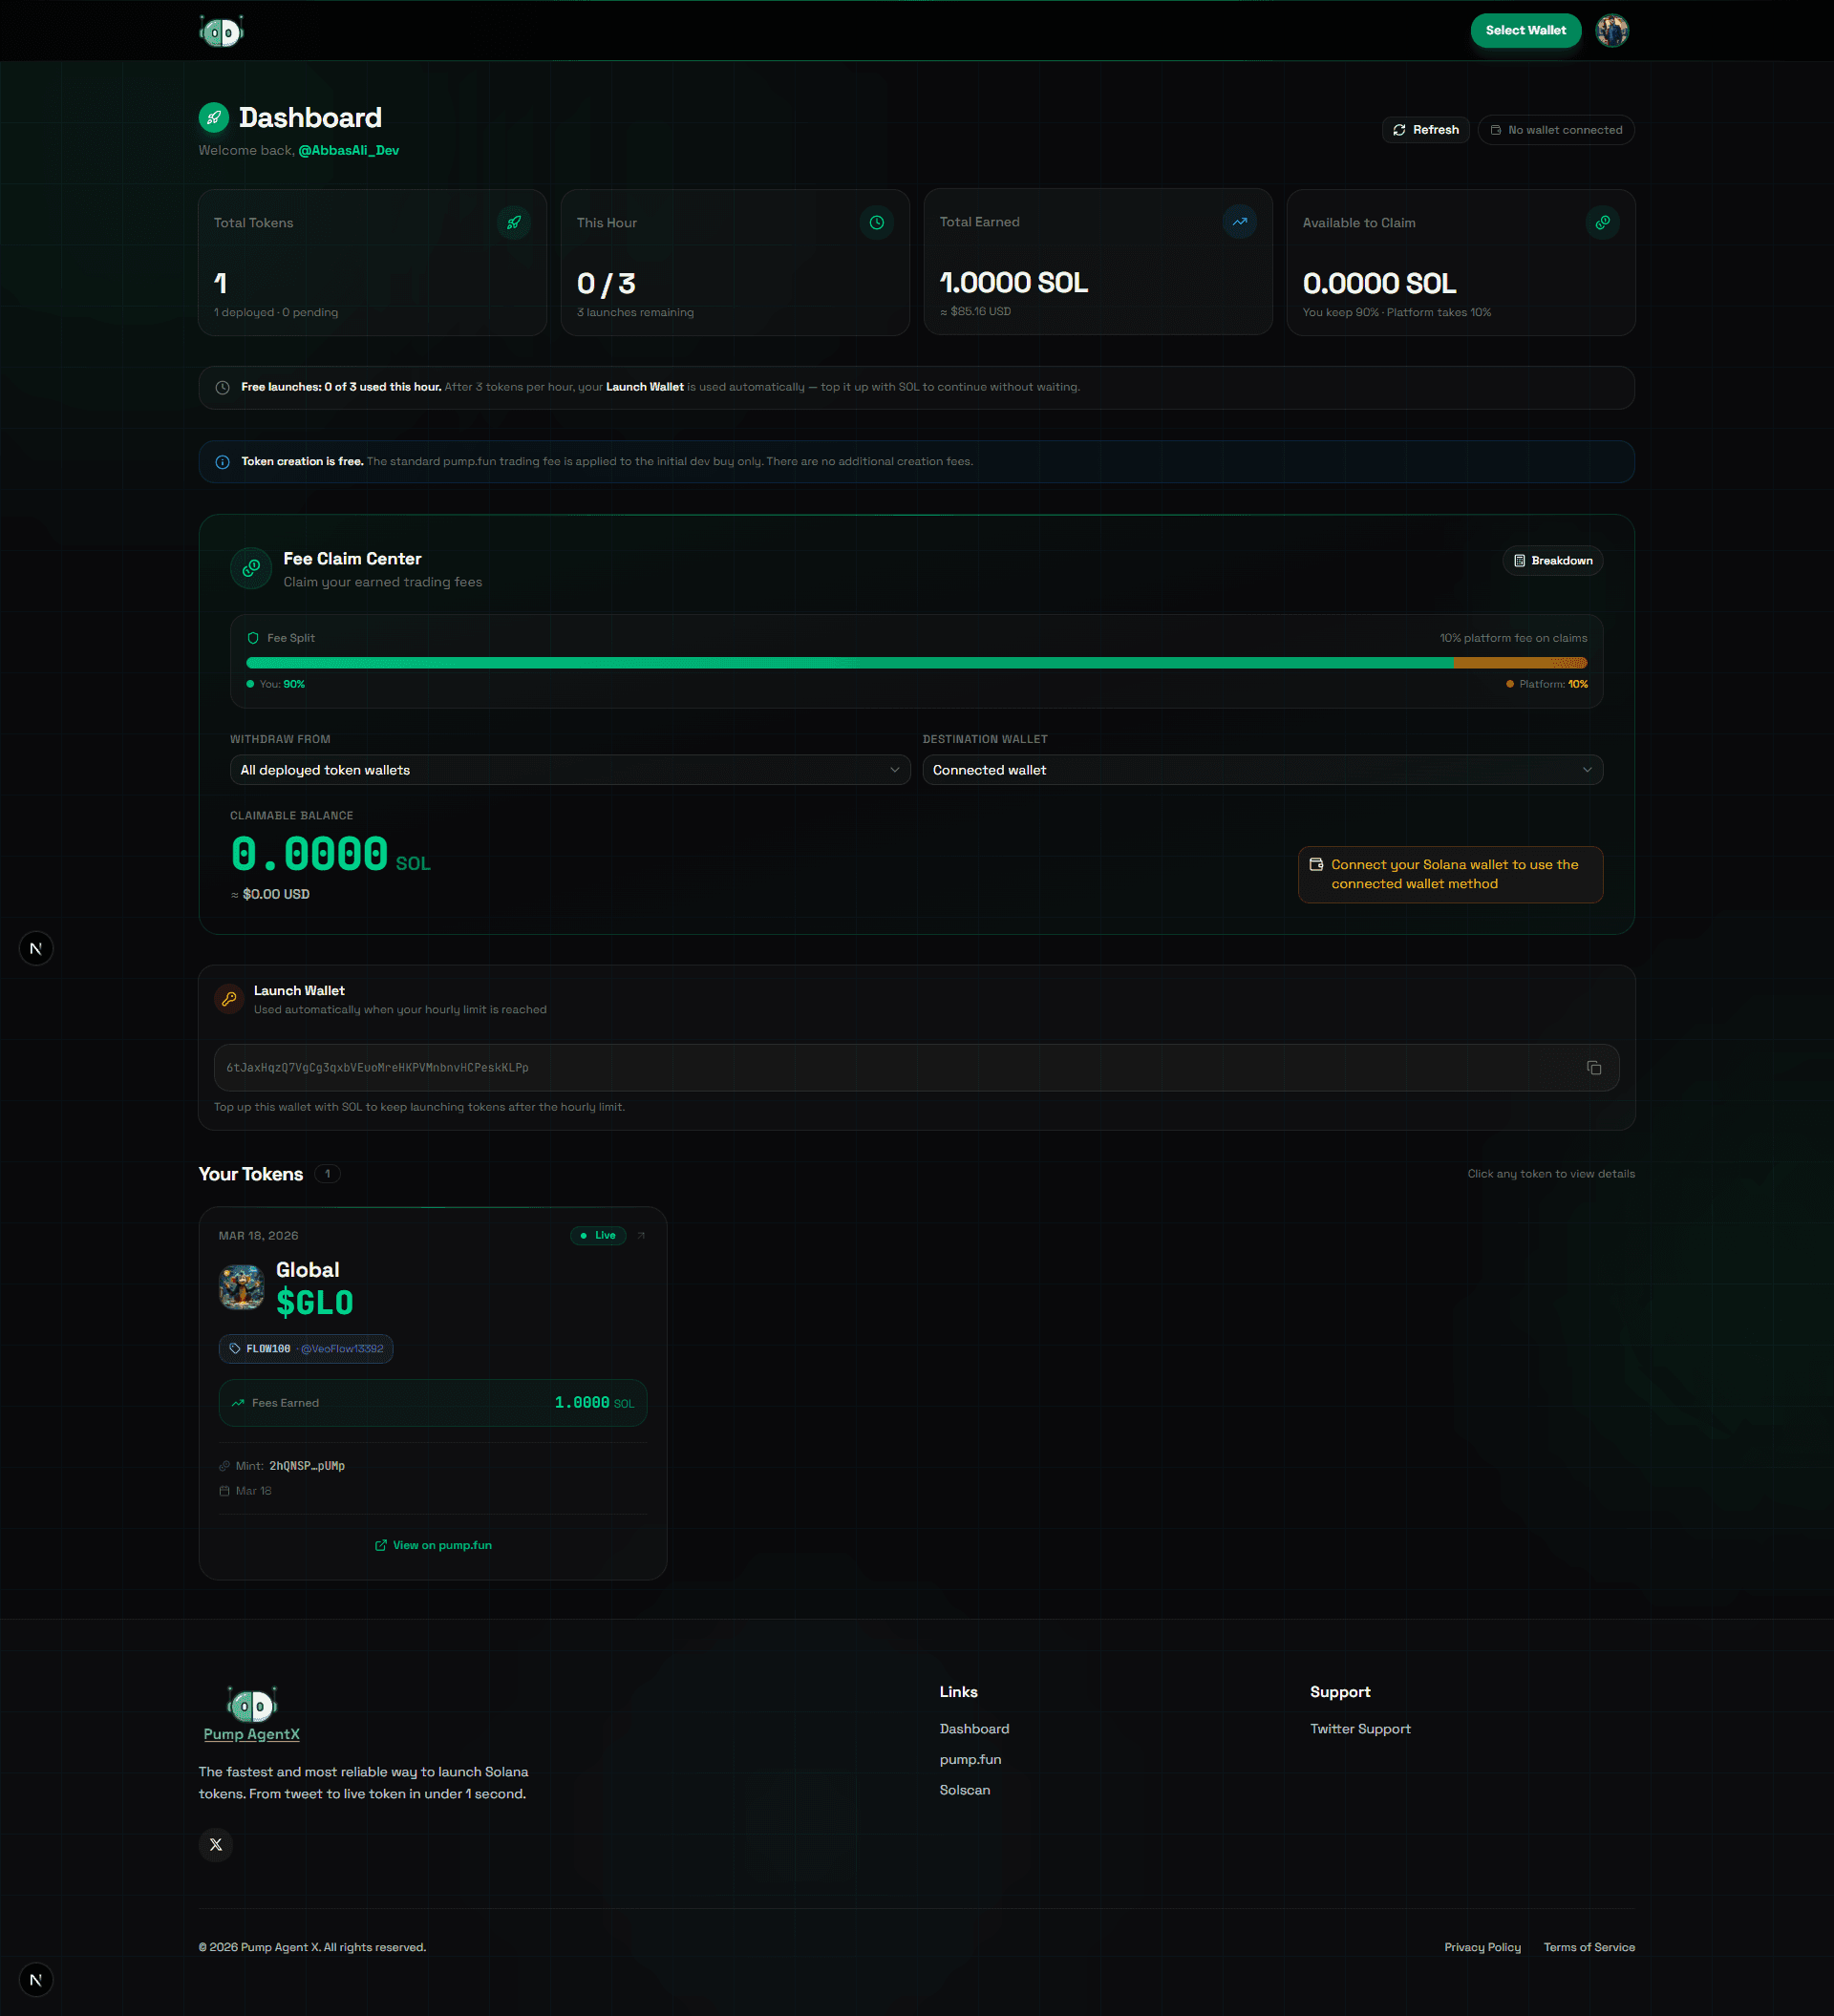Viewport: 1834px width, 2016px height.
Task: Open the X (Twitter) social icon in footer
Action: pyautogui.click(x=216, y=1844)
